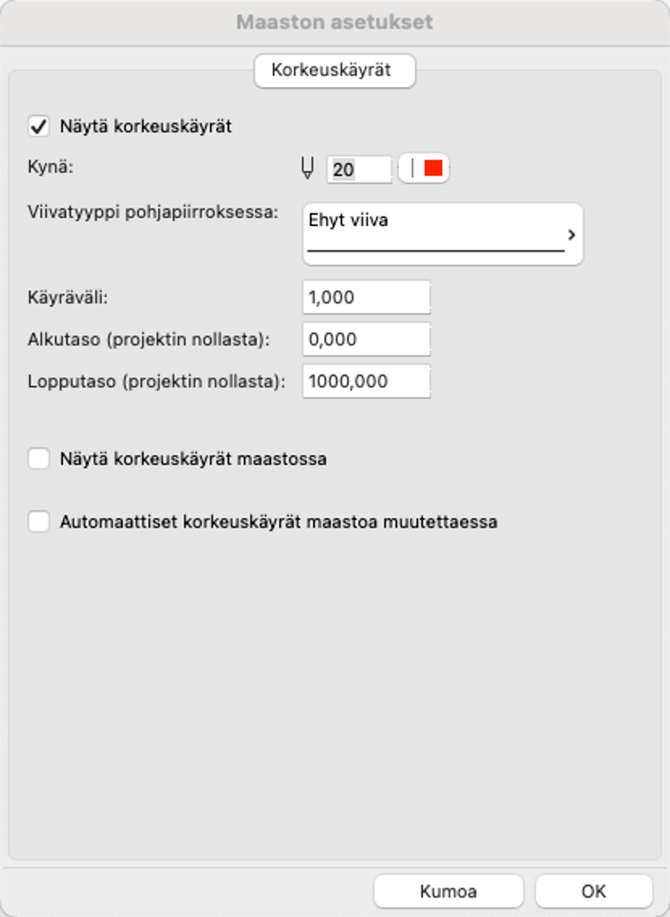The height and width of the screenshot is (917, 670).
Task: Click the pen number field showing 20
Action: point(358,169)
